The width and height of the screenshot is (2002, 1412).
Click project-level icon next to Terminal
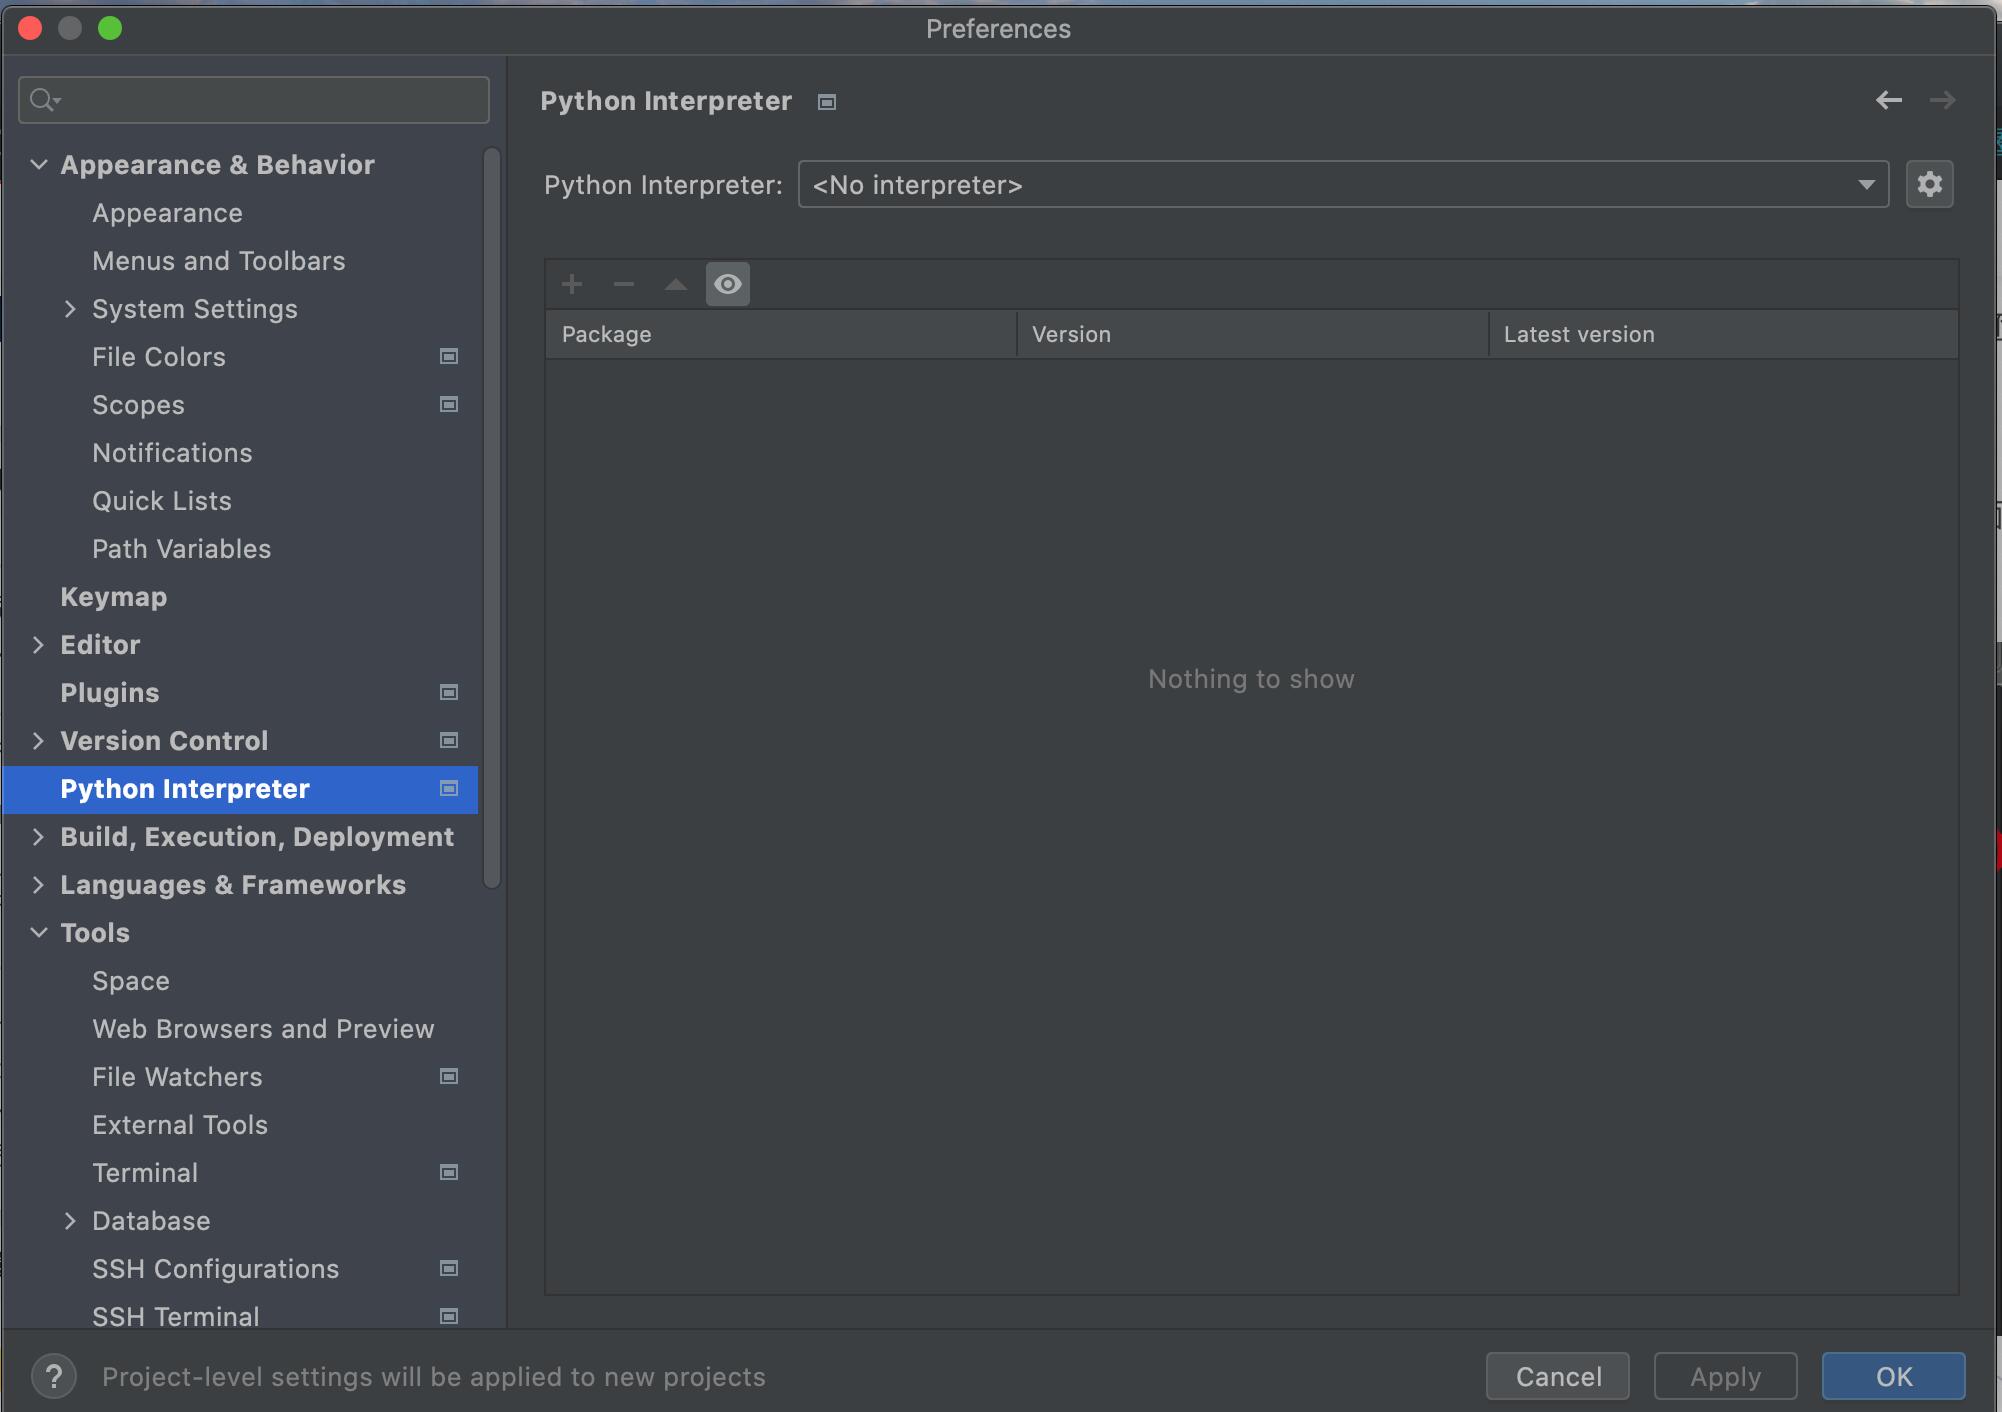point(449,1172)
